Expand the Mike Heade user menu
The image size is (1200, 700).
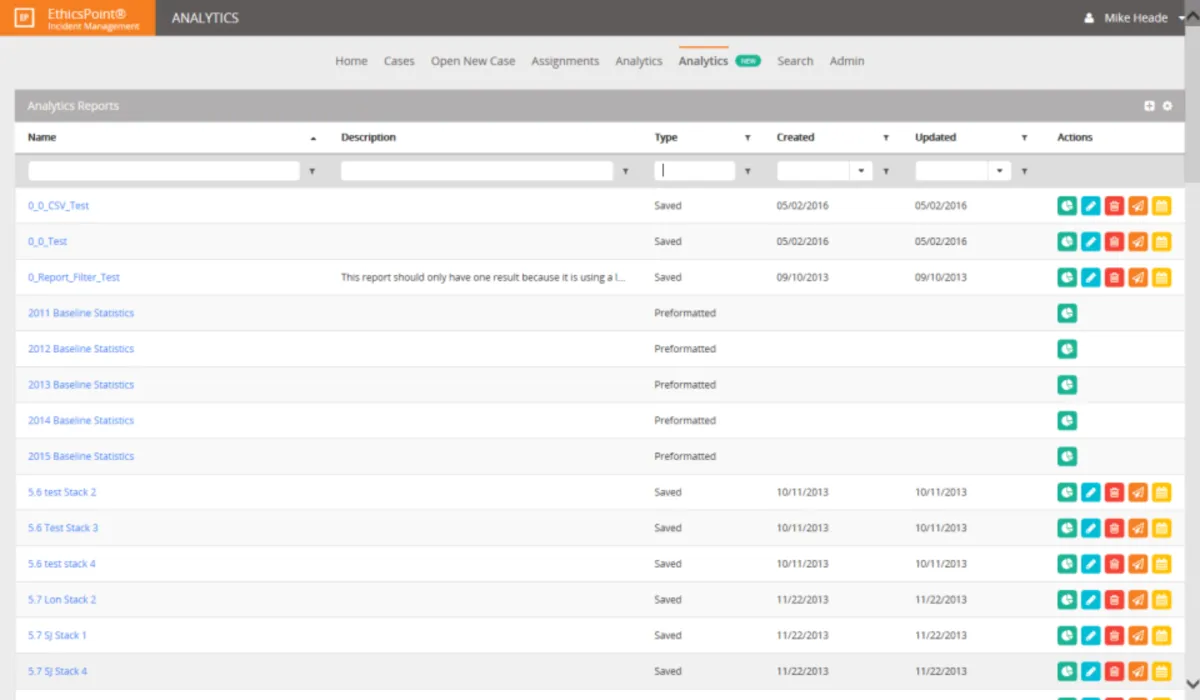click(1182, 18)
